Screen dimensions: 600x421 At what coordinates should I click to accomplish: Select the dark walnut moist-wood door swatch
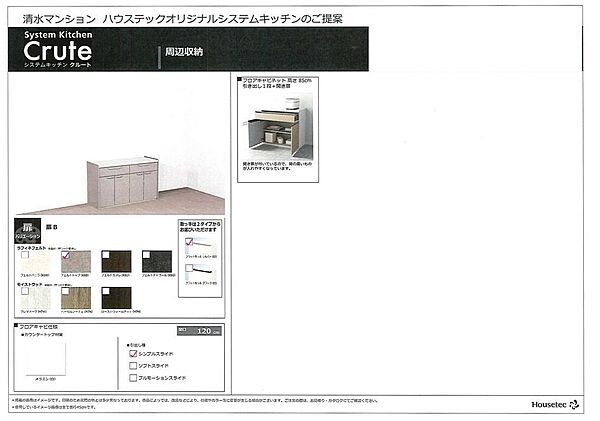(x=116, y=298)
